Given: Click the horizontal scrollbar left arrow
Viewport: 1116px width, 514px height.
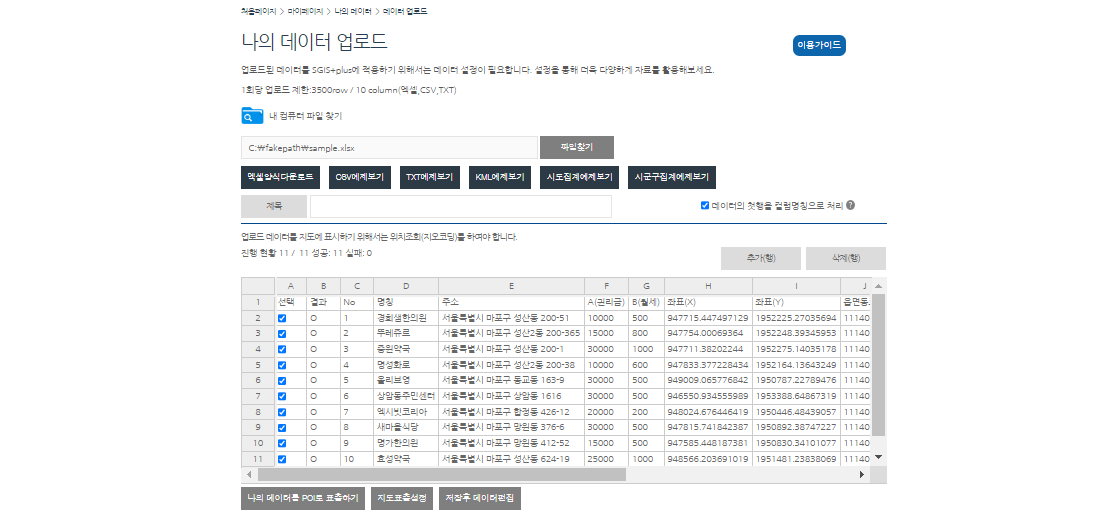Looking at the screenshot, I should point(248,474).
